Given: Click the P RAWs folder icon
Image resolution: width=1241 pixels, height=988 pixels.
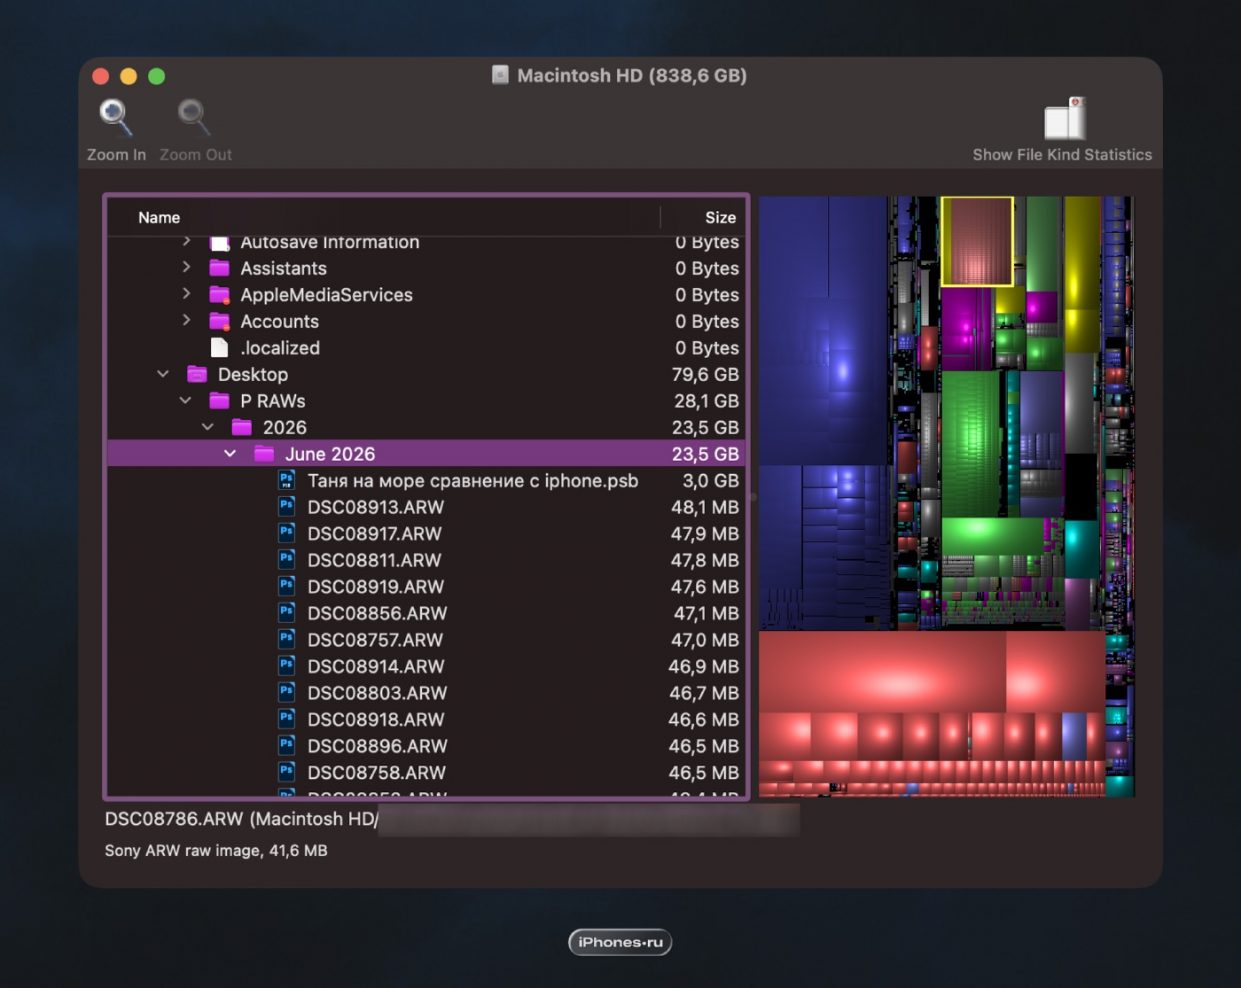Looking at the screenshot, I should pos(219,401).
